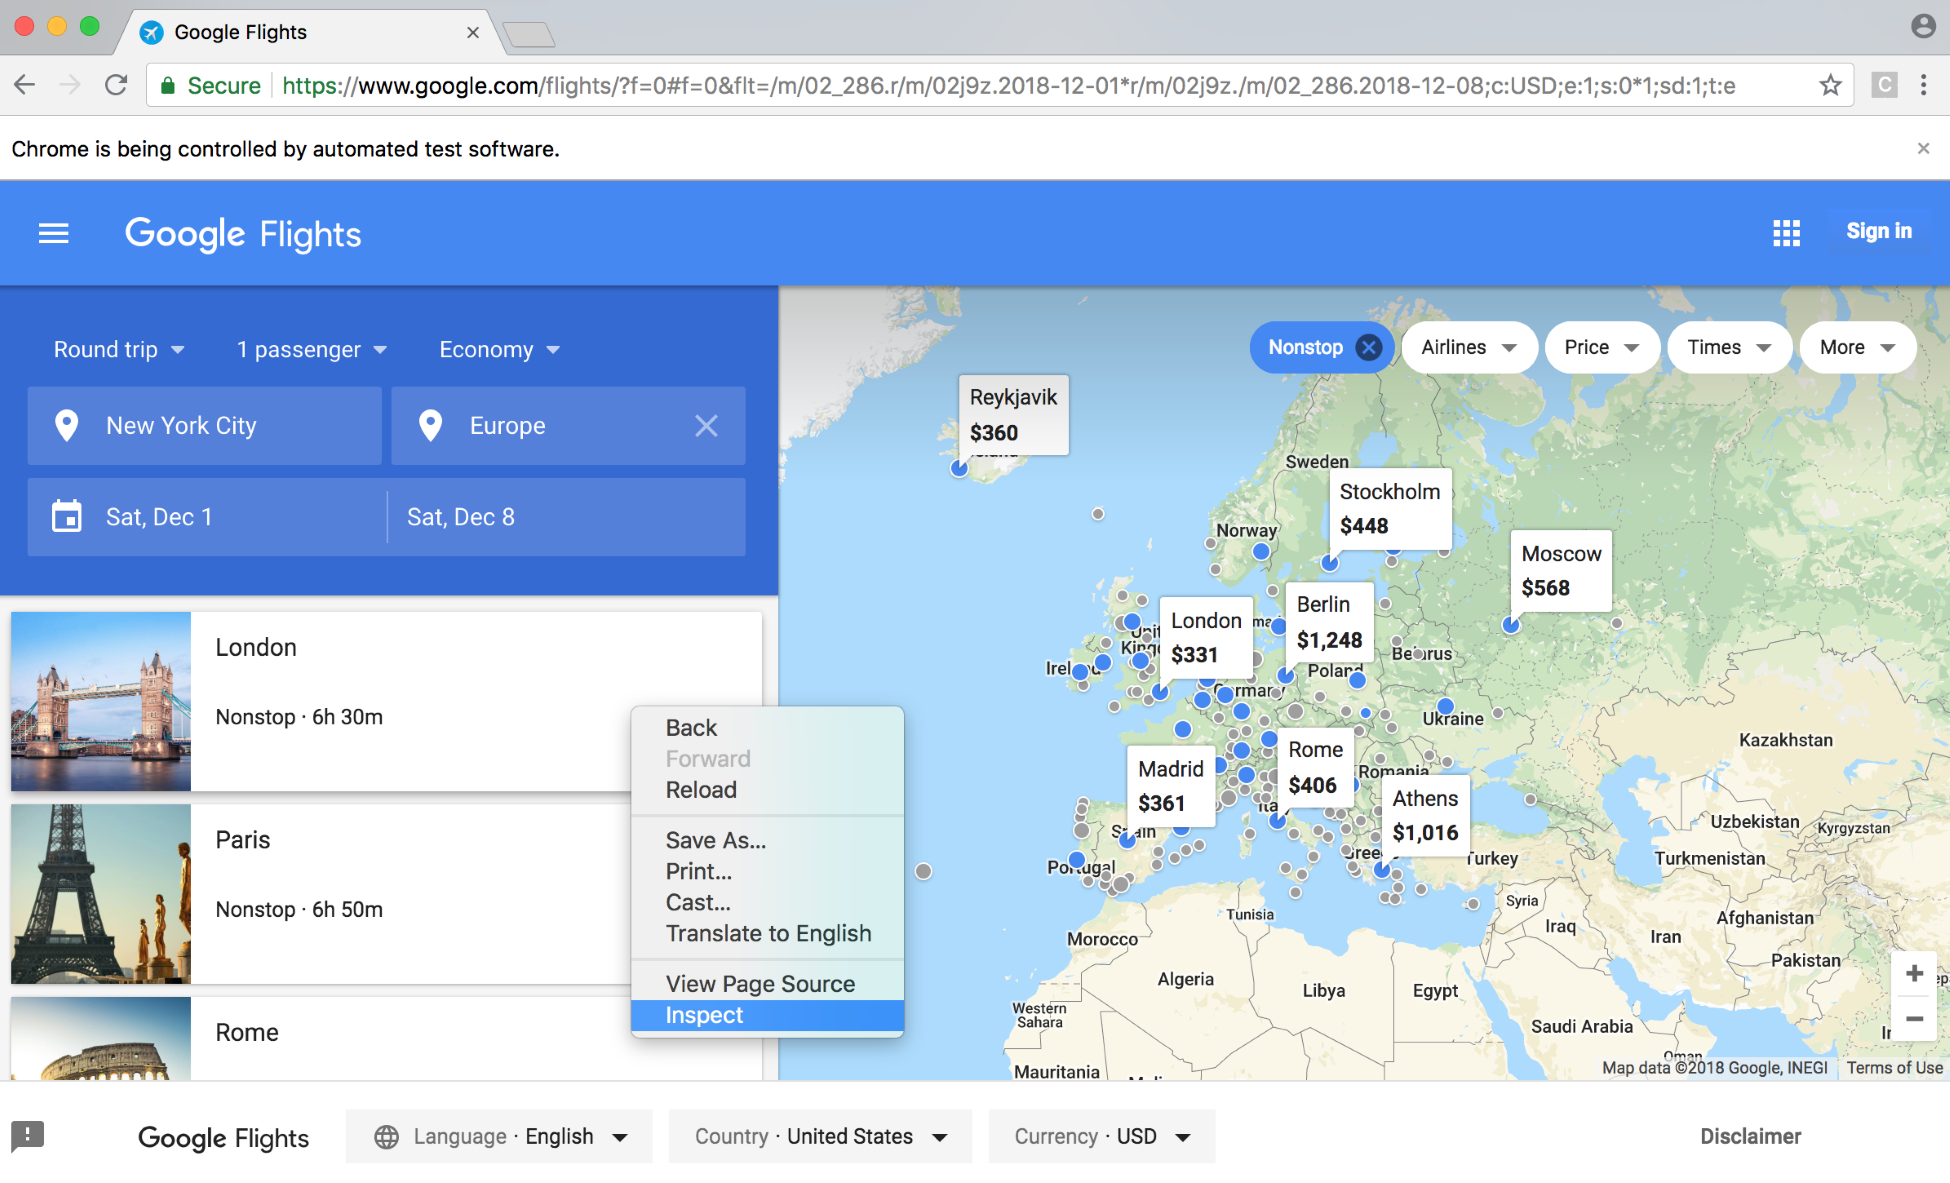Dismiss the automated test software banner
This screenshot has height=1183, width=1950.
(1923, 148)
